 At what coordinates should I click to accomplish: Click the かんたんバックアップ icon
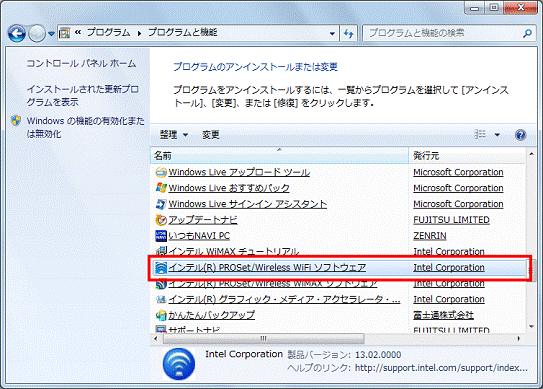(161, 315)
